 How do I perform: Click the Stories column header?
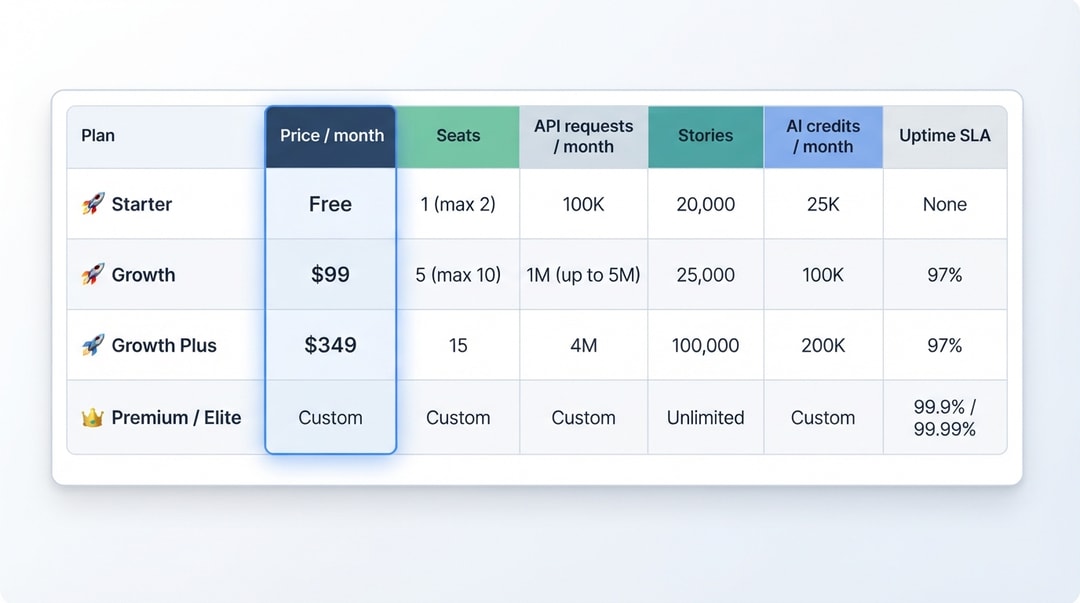[705, 136]
